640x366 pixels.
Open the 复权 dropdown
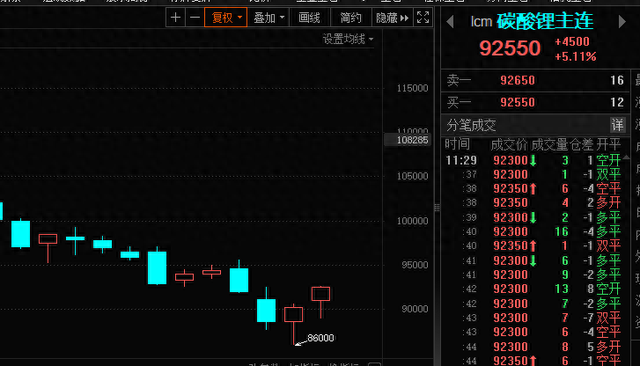(x=226, y=18)
